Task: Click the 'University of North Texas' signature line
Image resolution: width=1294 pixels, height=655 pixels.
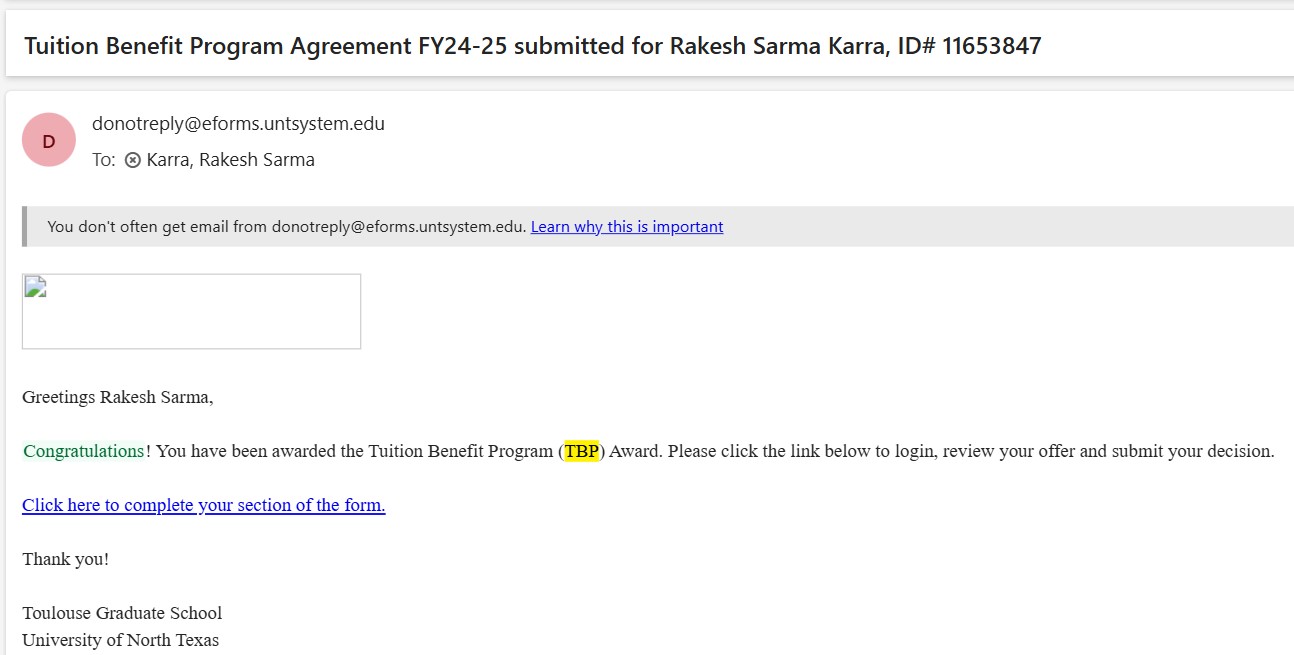Action: tap(120, 640)
